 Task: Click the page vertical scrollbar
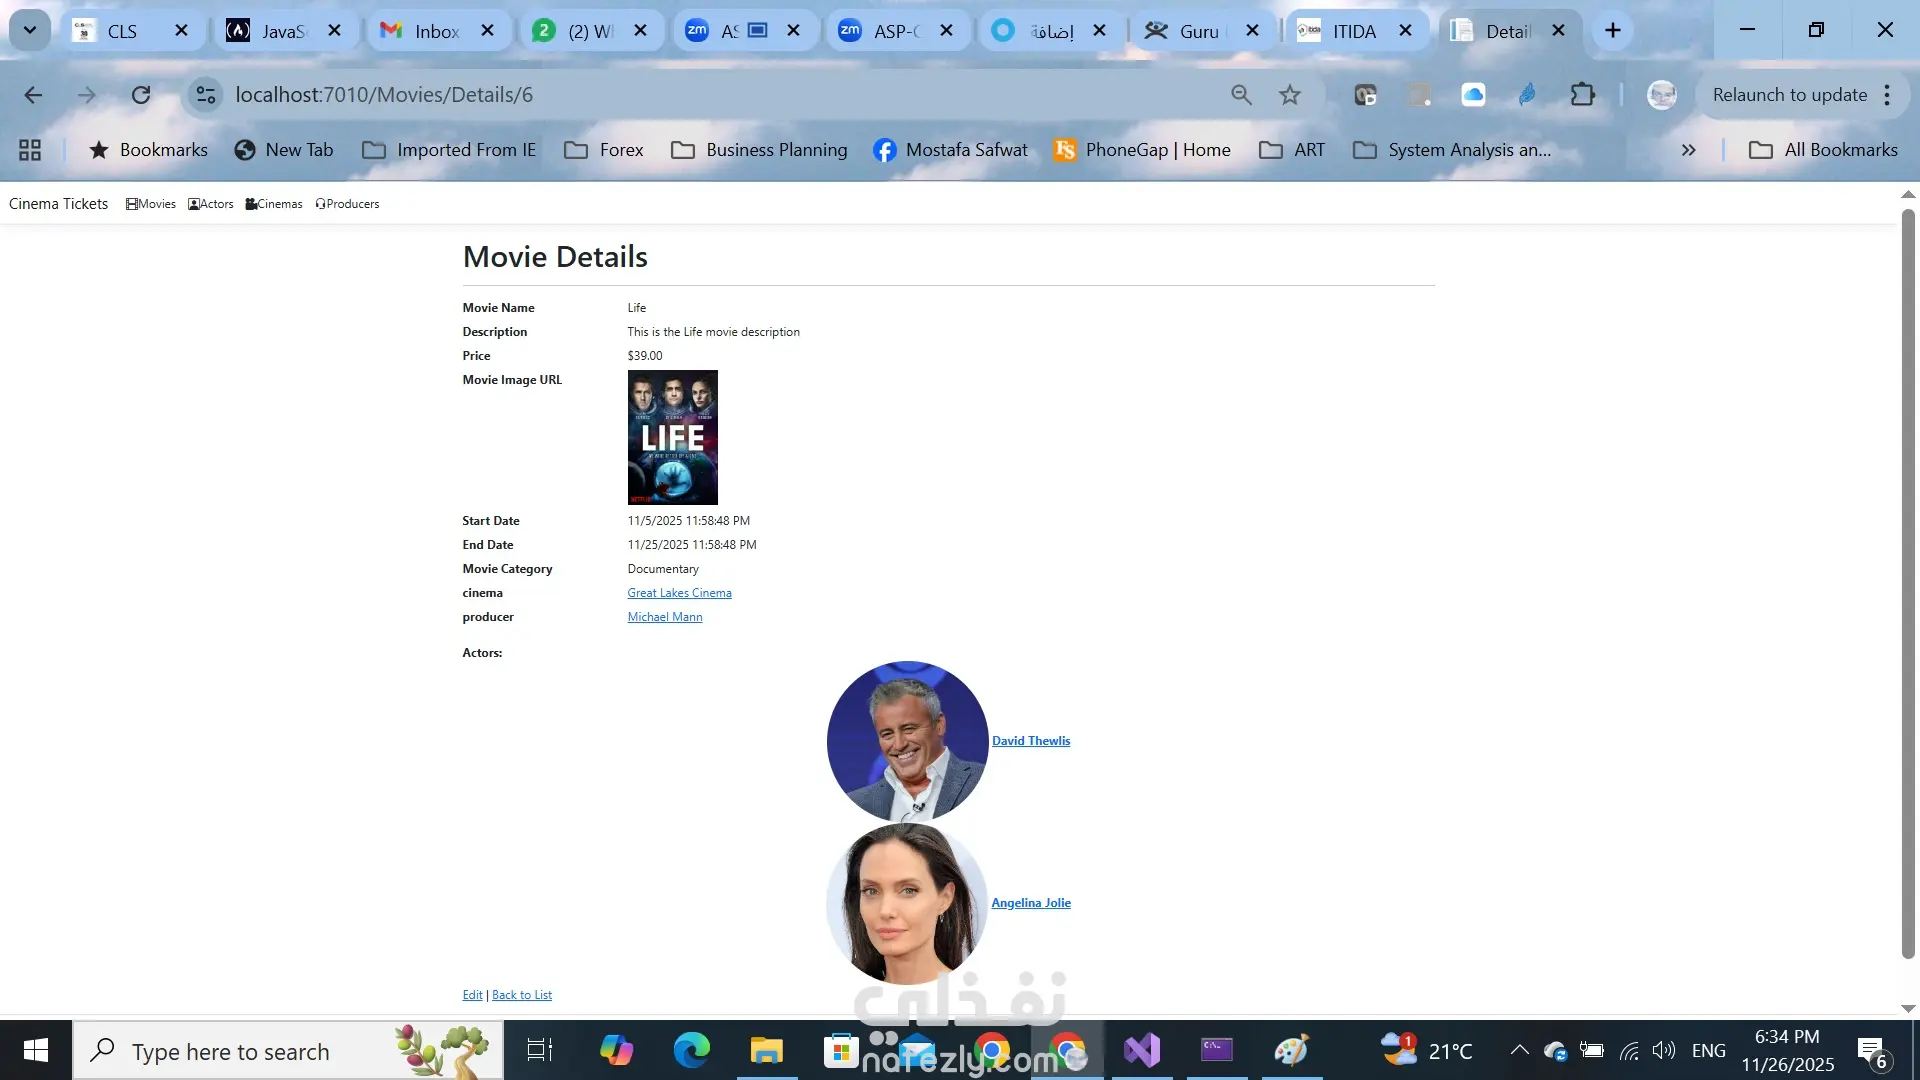1908,580
